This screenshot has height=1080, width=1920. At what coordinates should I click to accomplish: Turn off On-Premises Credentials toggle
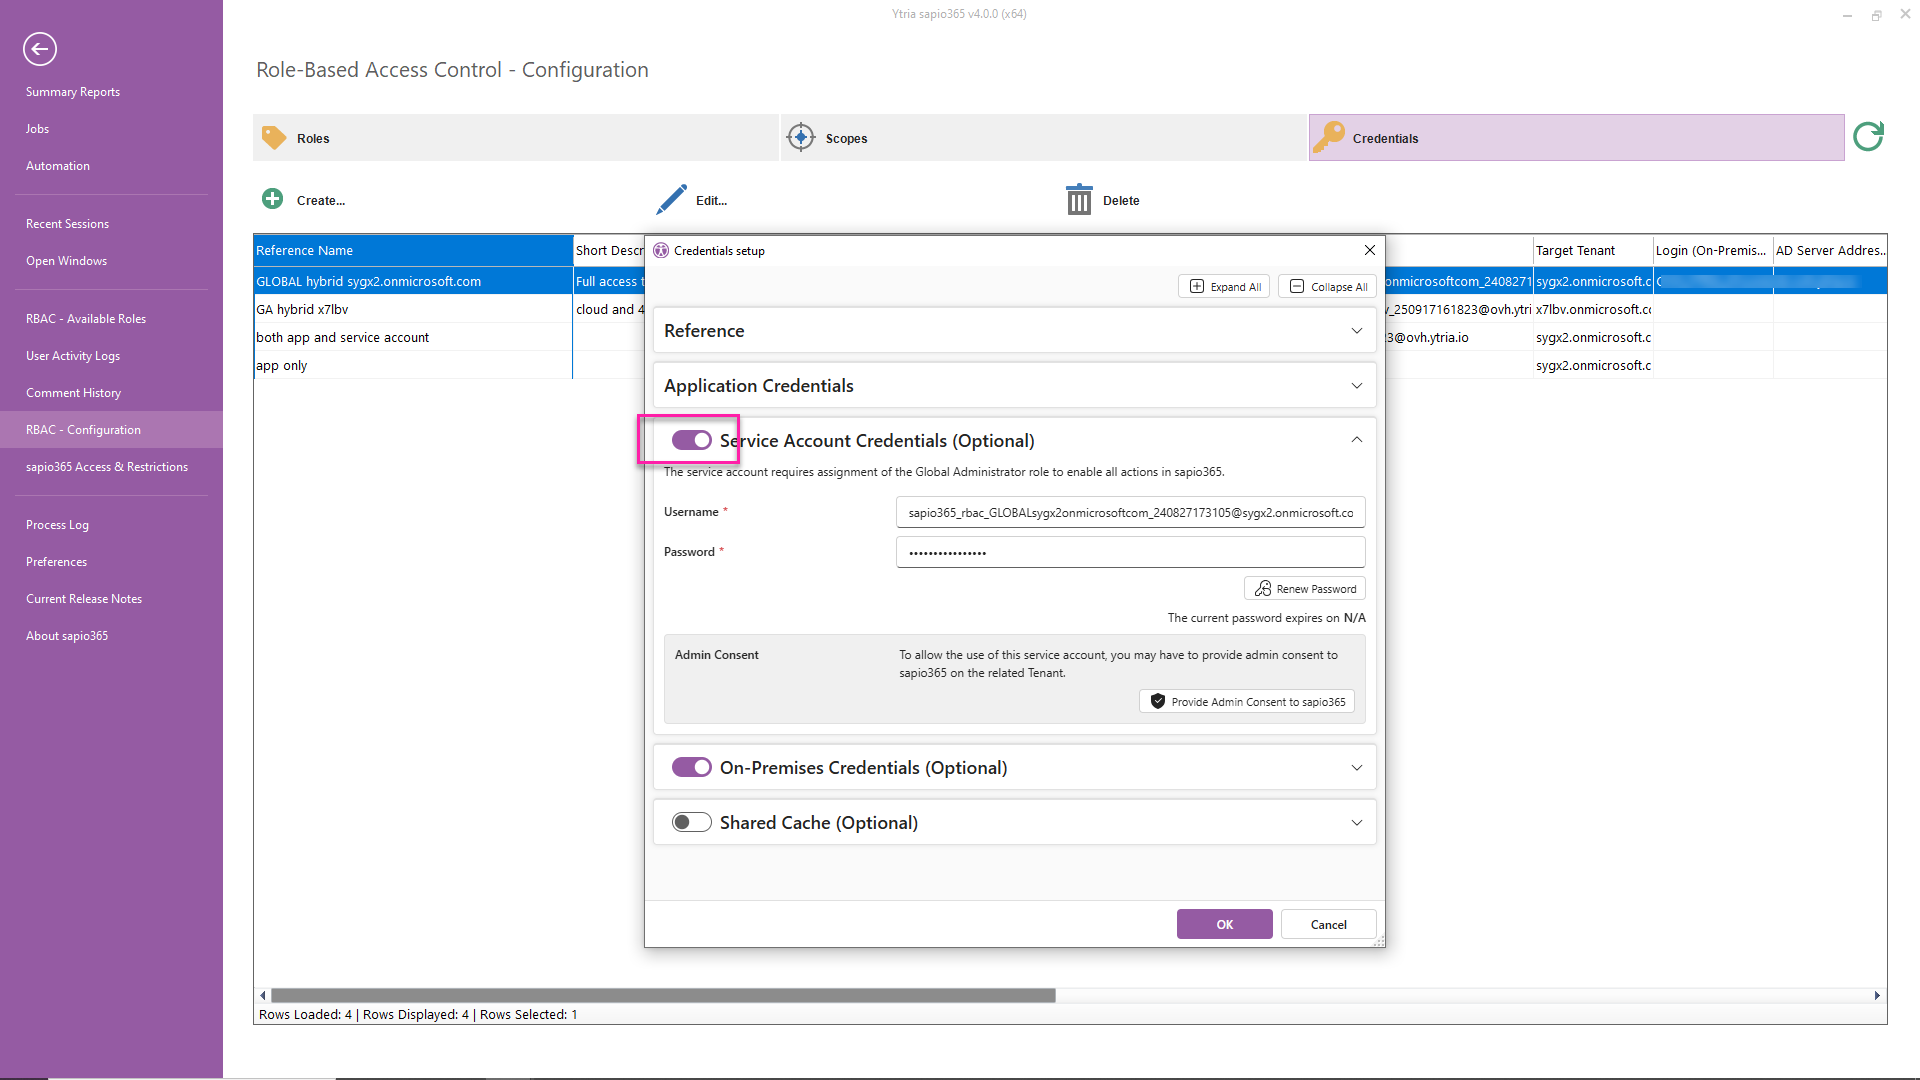pyautogui.click(x=691, y=767)
